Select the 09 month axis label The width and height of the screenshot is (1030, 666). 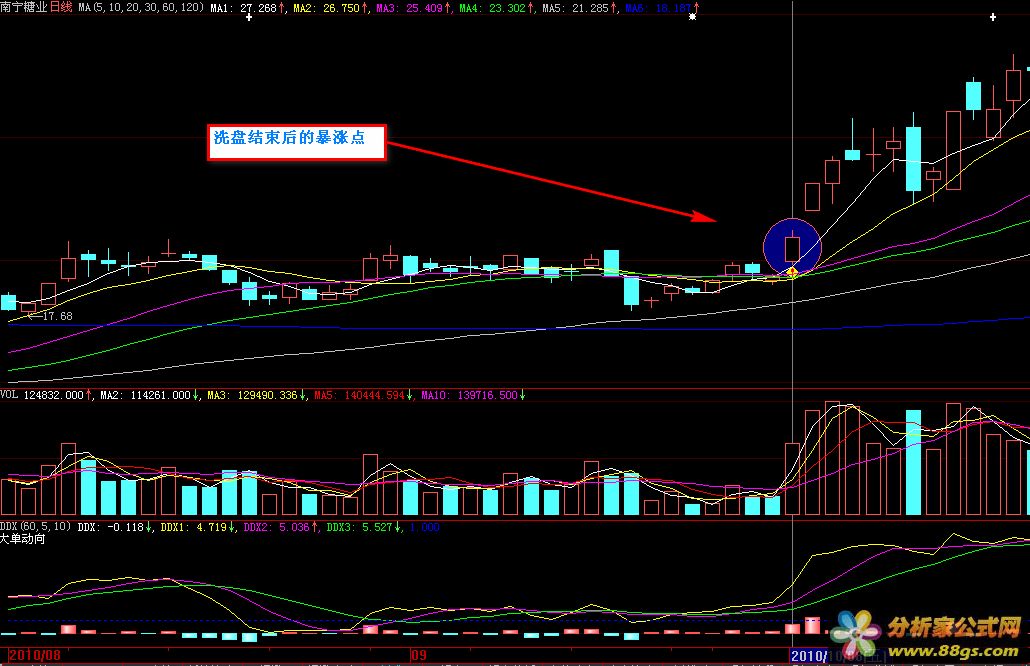[418, 655]
